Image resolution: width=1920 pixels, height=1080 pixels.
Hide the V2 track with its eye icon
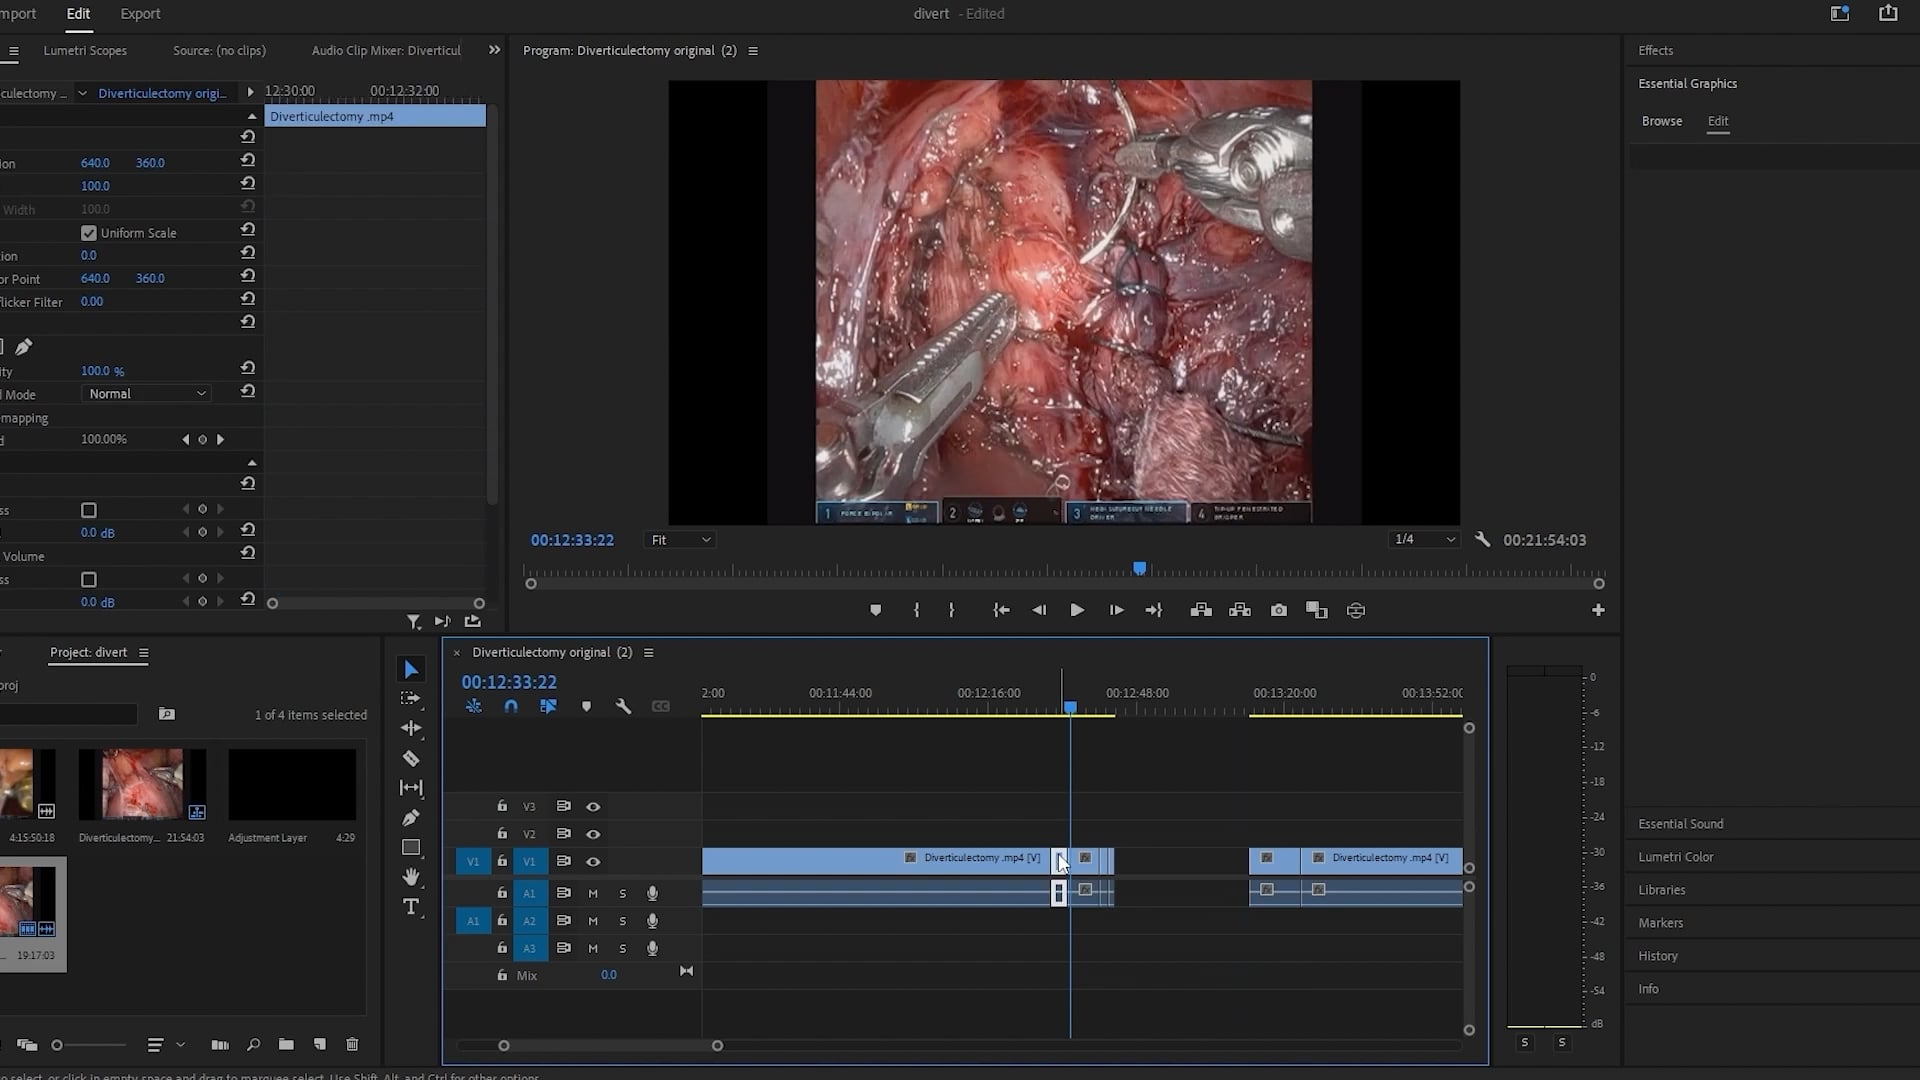593,833
